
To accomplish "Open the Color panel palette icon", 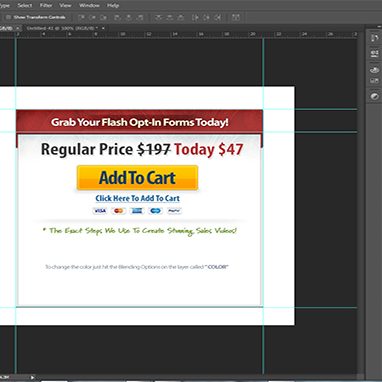I will 374,70.
